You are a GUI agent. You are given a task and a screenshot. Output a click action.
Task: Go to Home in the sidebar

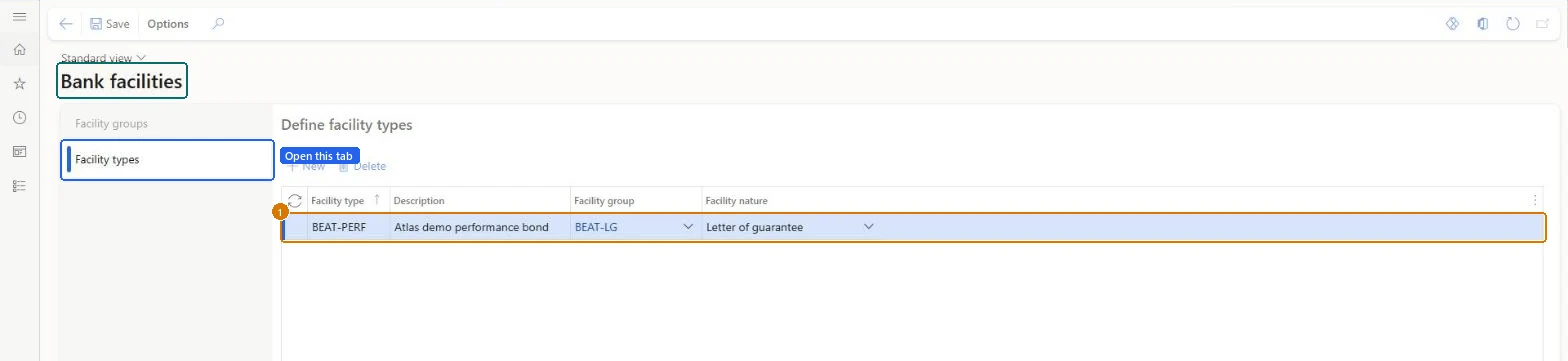click(x=19, y=49)
